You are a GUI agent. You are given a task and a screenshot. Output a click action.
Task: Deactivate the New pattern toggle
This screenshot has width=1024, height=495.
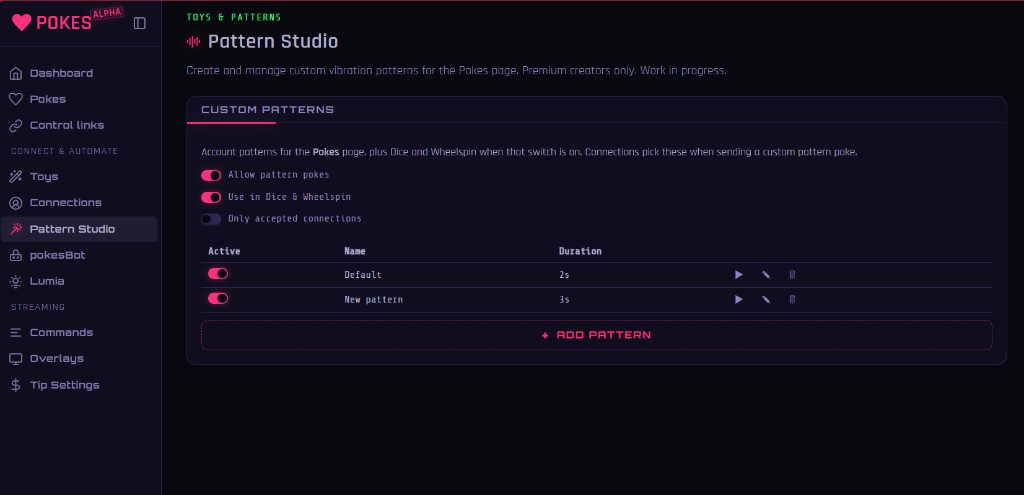[x=218, y=298]
